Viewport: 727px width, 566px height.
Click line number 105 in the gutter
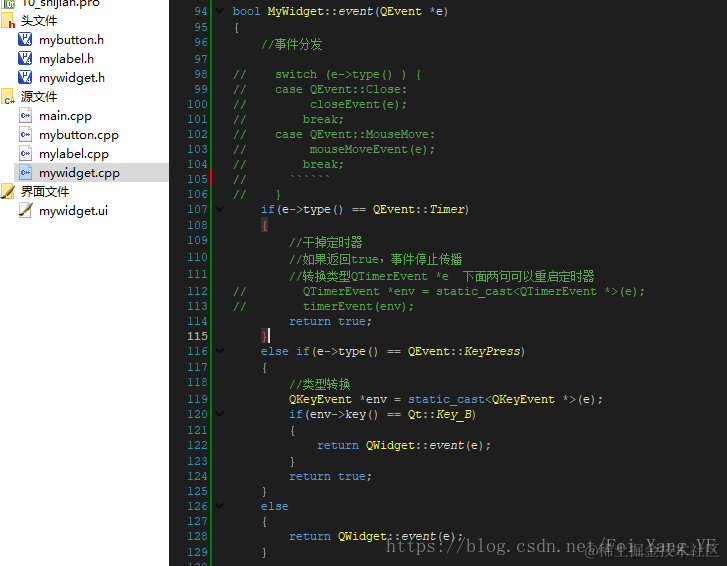197,179
